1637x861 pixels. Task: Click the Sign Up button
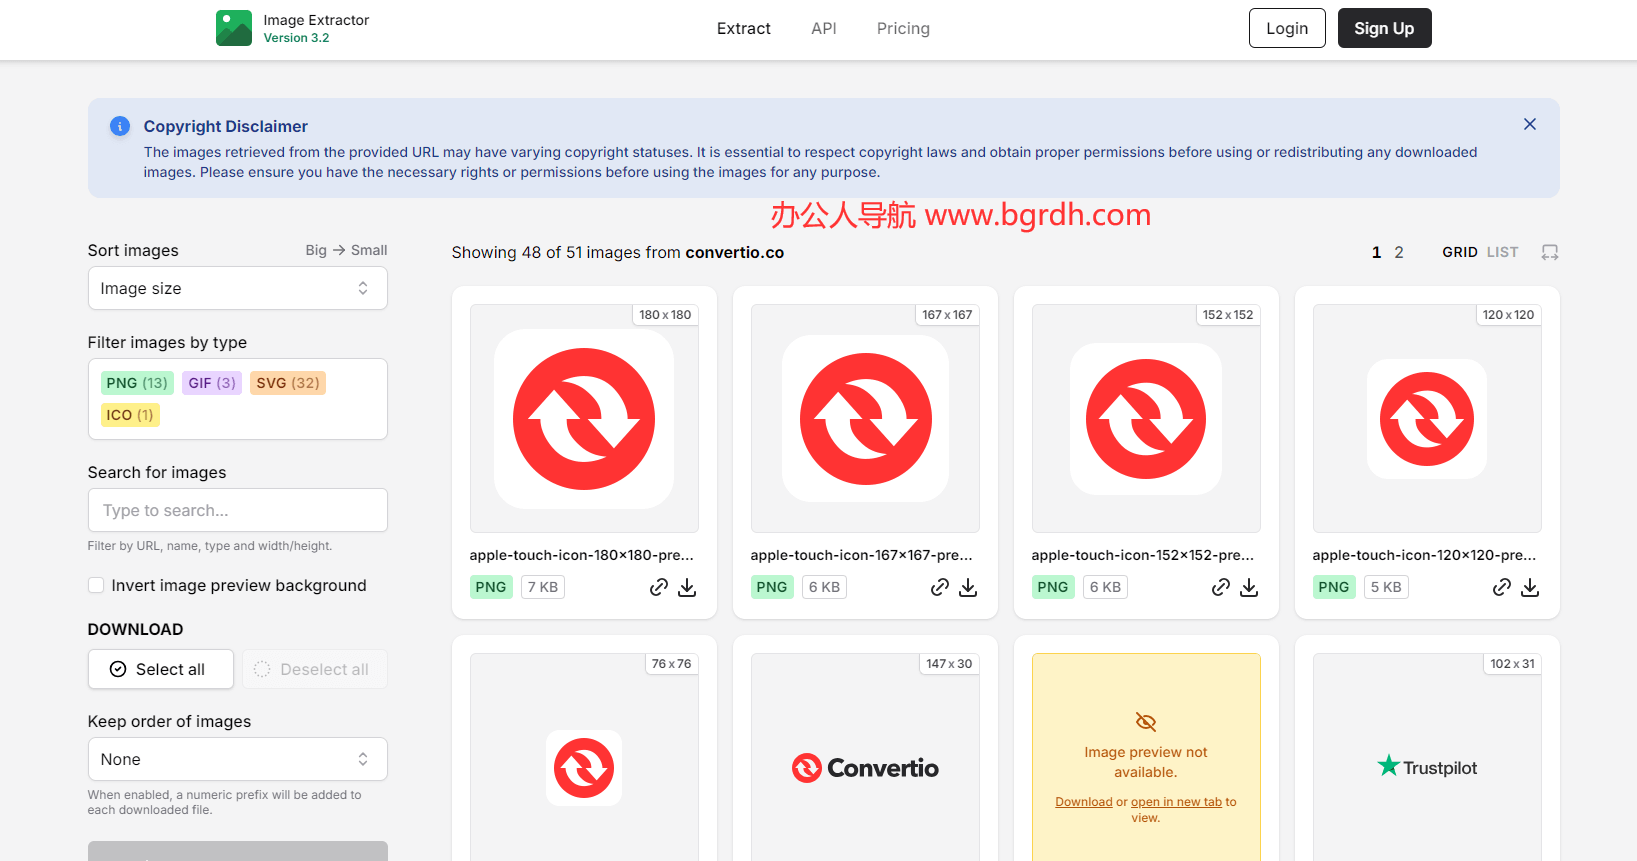tap(1383, 28)
